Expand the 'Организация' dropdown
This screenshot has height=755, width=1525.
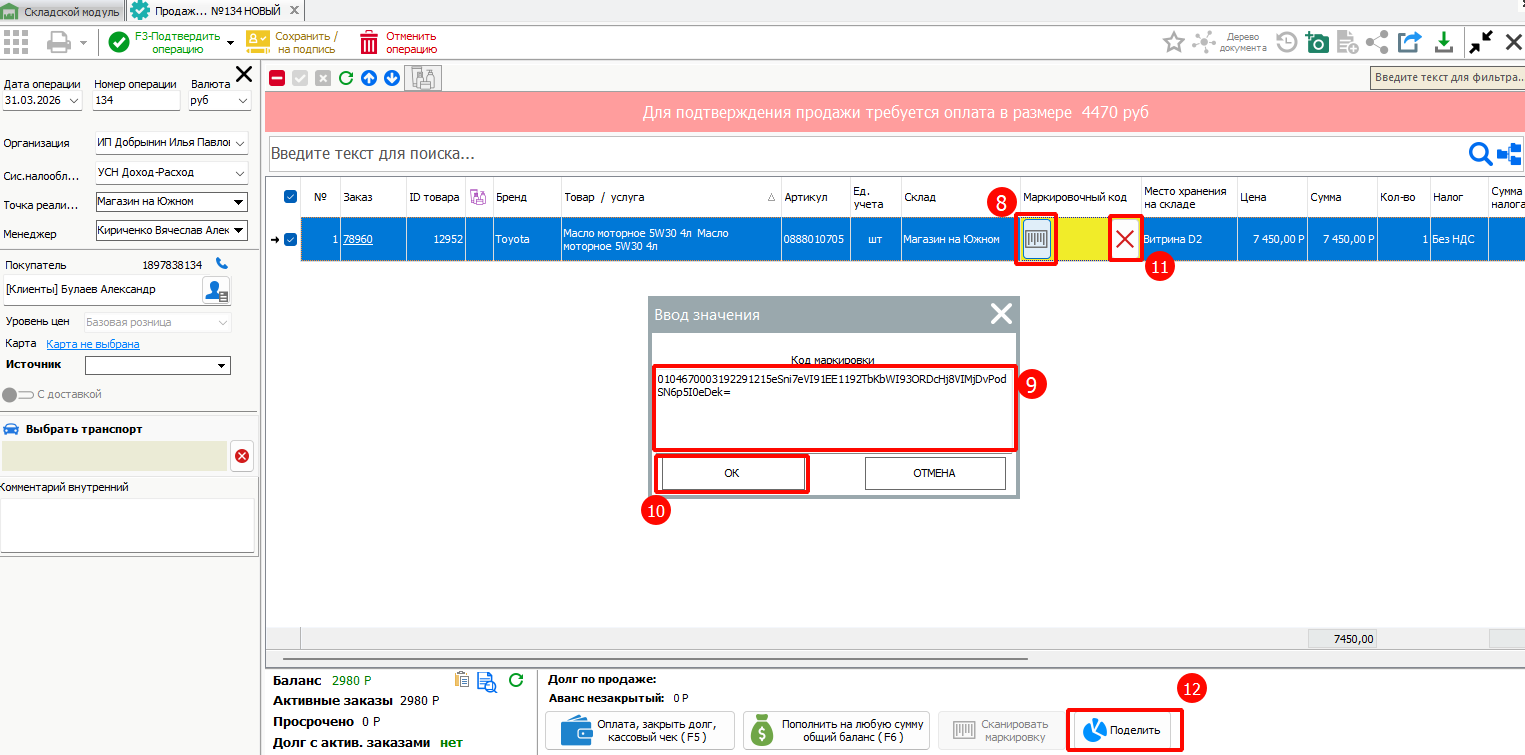[x=238, y=143]
